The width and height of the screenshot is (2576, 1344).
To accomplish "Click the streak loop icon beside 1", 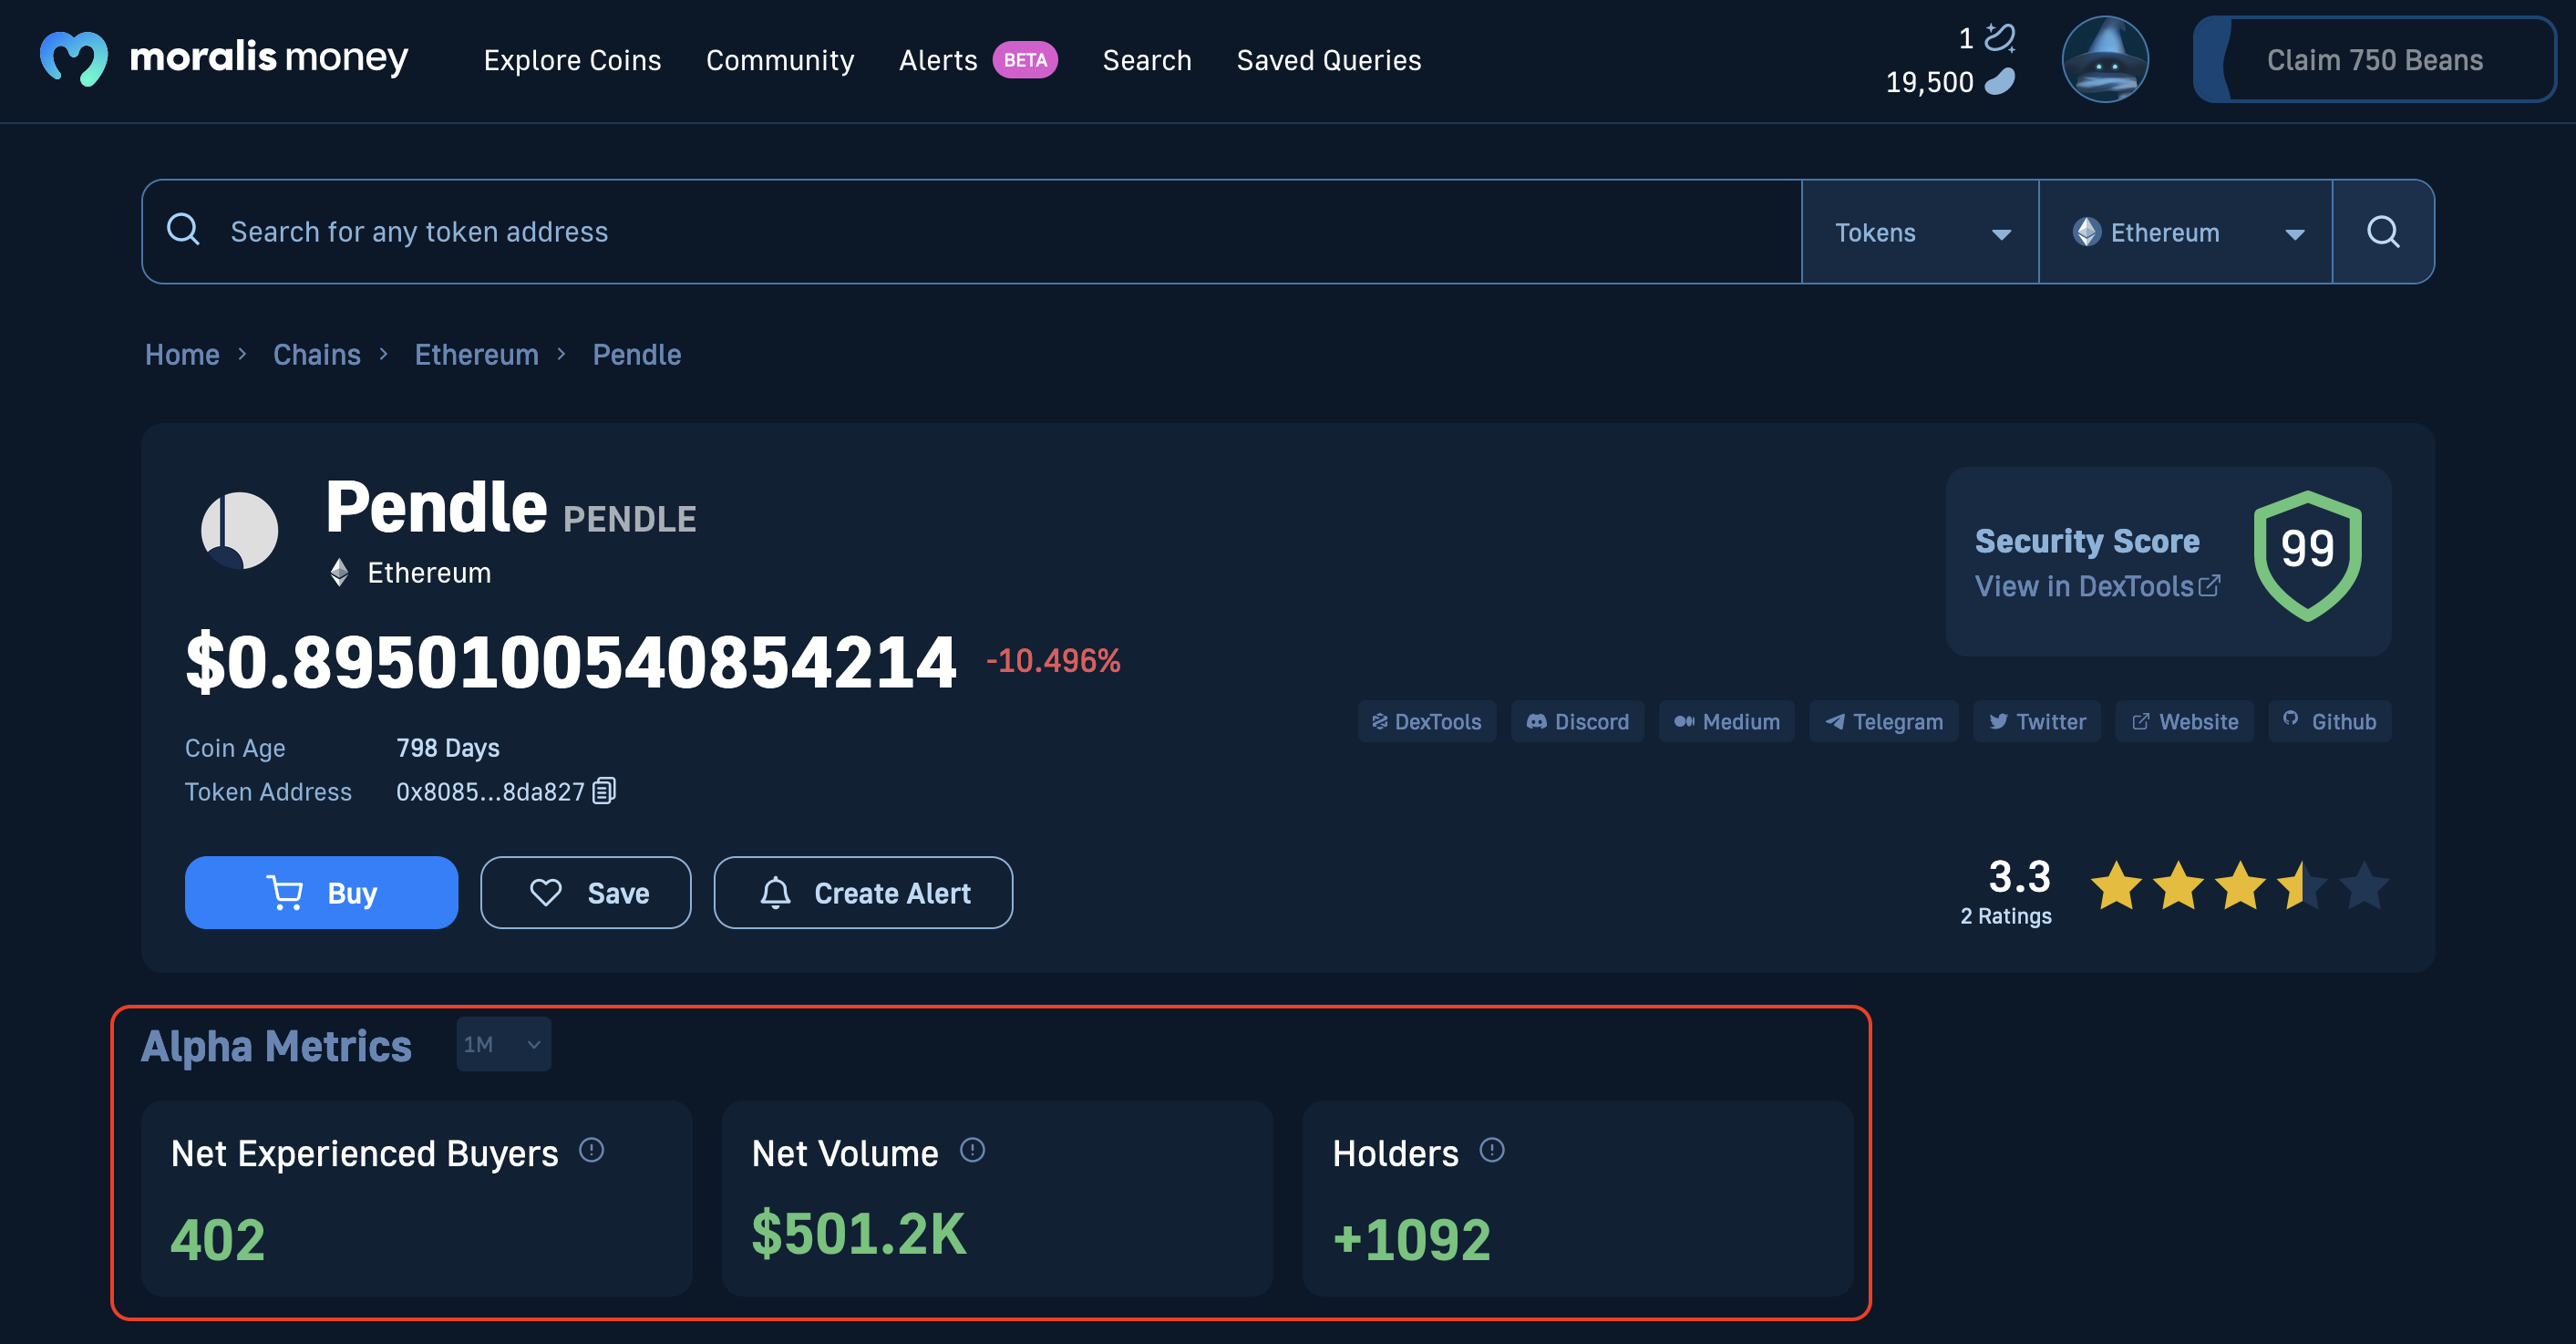I will point(1999,37).
